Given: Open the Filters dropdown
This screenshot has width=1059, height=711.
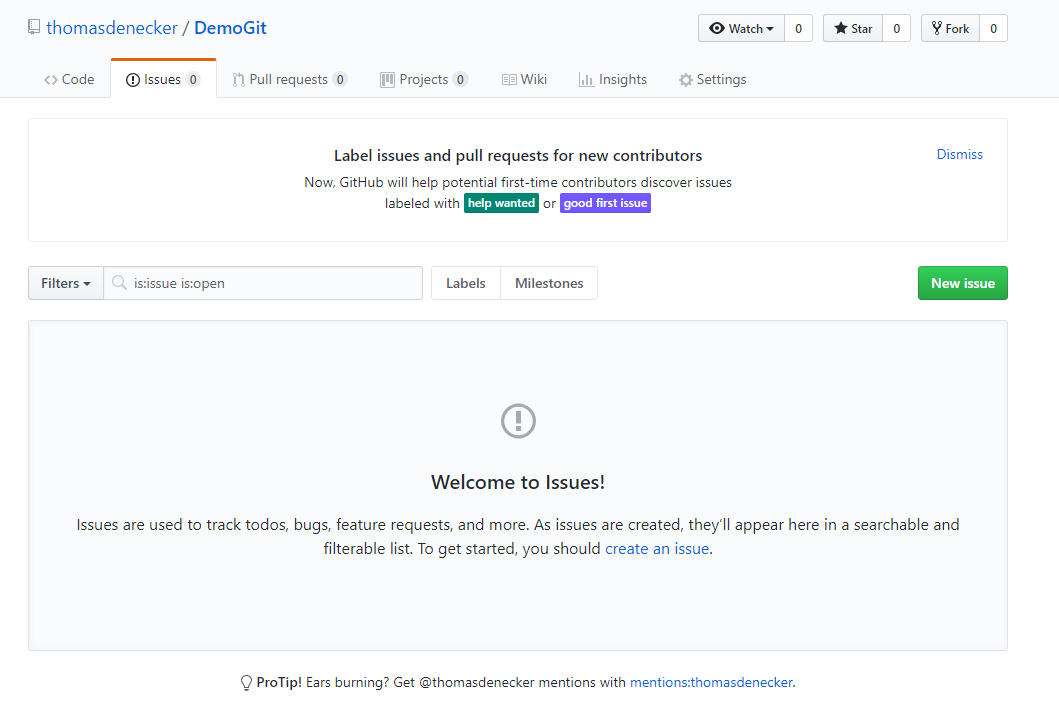Looking at the screenshot, I should (x=66, y=283).
